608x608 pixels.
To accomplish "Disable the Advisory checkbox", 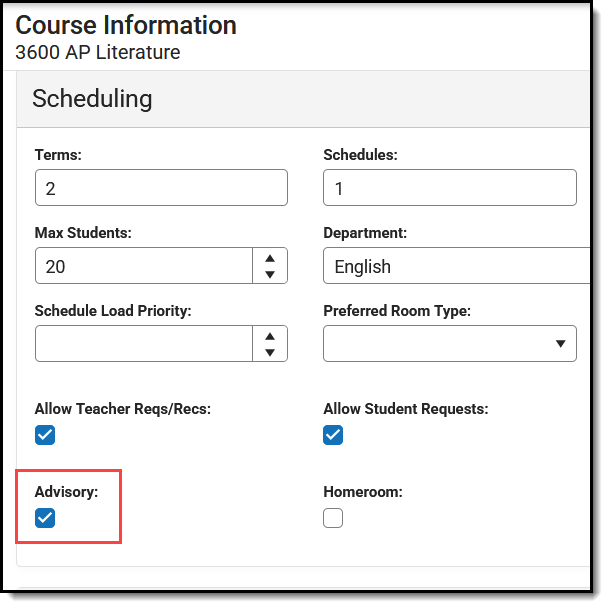I will [45, 518].
